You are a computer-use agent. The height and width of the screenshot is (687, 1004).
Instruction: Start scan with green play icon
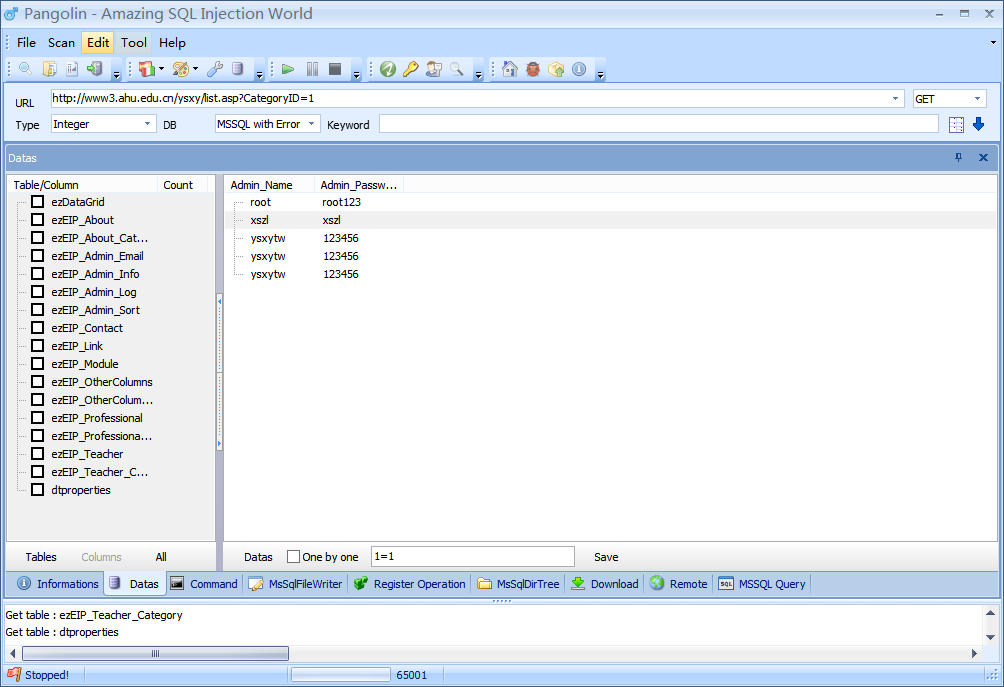288,69
